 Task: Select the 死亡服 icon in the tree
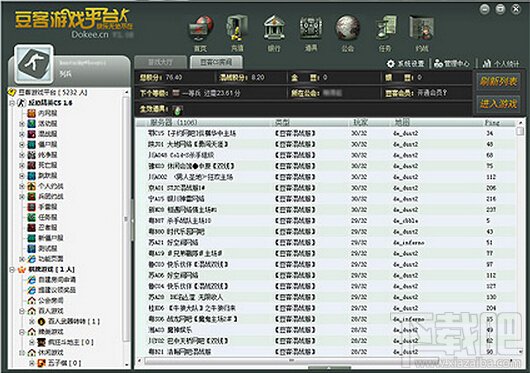[31, 165]
